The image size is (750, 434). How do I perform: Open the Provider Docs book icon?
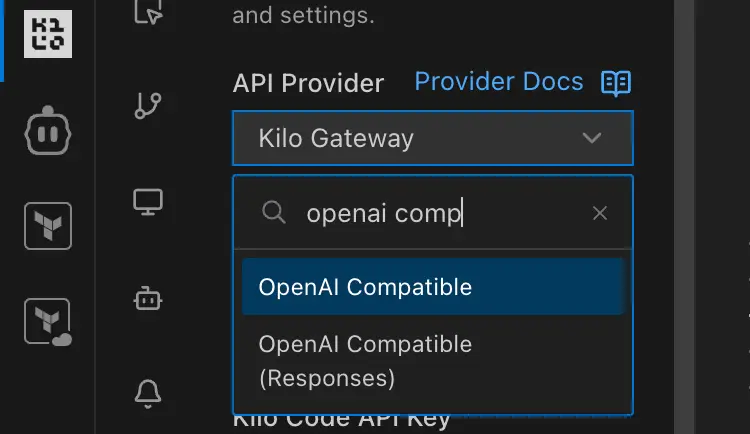click(x=616, y=83)
